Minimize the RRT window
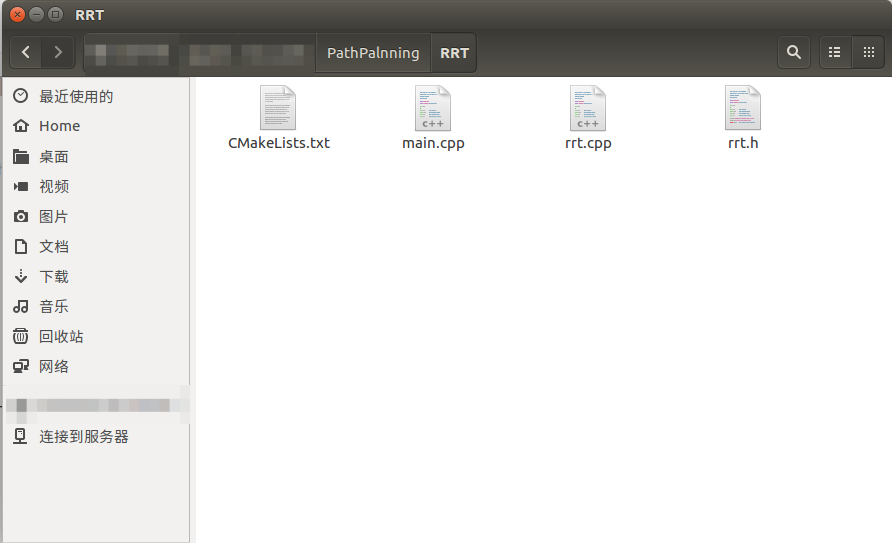The width and height of the screenshot is (892, 543). coord(36,15)
